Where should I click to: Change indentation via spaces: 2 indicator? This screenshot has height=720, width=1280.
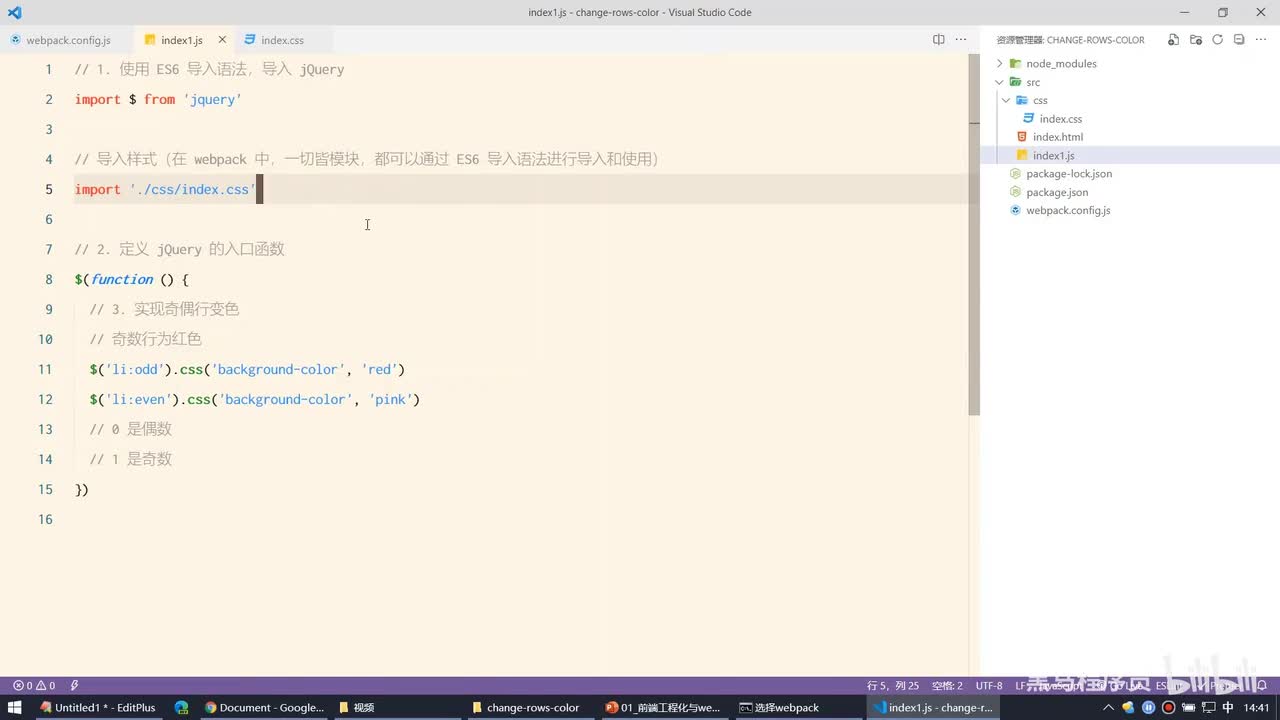(947, 686)
